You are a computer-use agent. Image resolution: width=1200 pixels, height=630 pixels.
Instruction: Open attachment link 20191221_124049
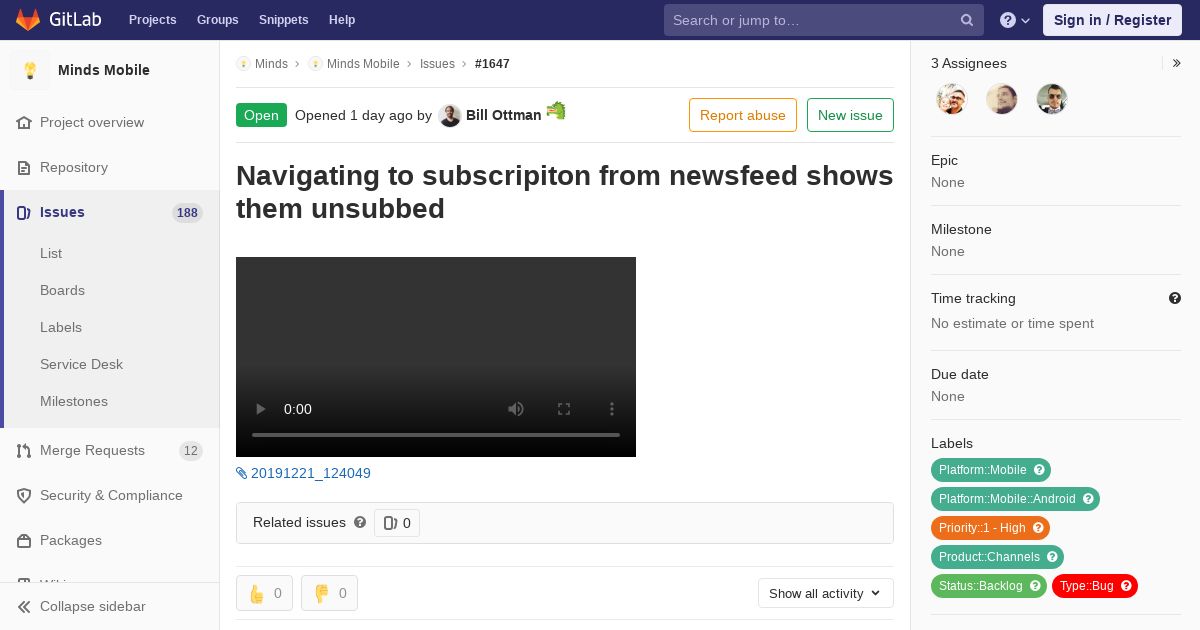[x=303, y=473]
